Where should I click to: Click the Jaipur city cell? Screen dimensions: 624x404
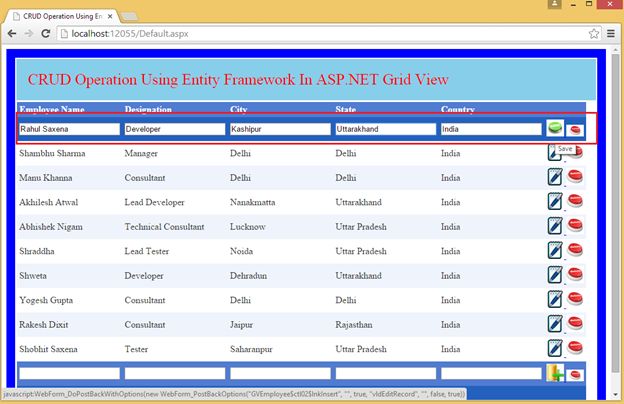click(241, 324)
